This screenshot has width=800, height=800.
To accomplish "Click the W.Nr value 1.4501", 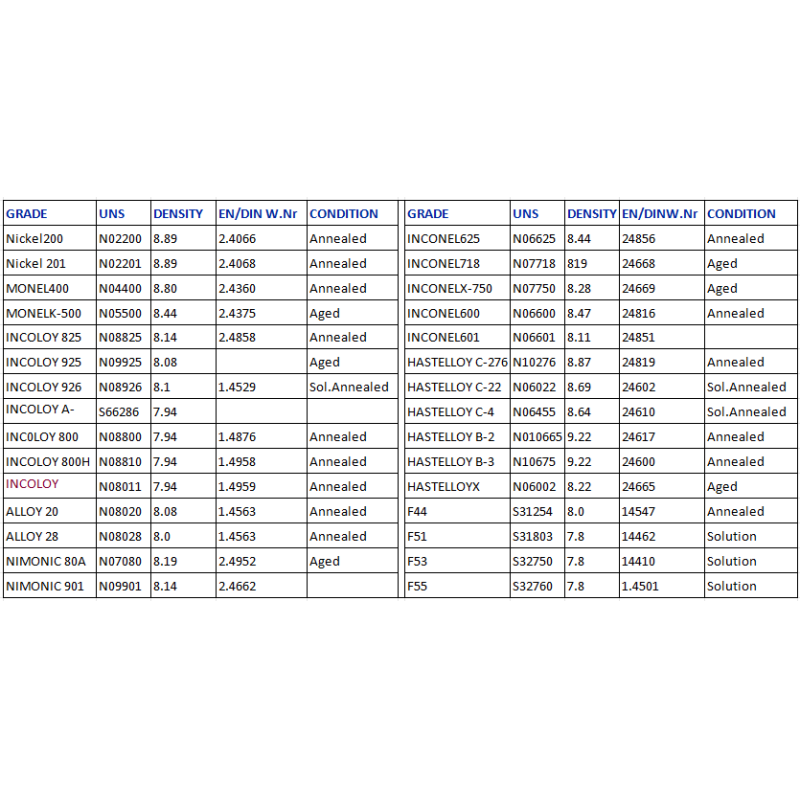I will click(662, 586).
